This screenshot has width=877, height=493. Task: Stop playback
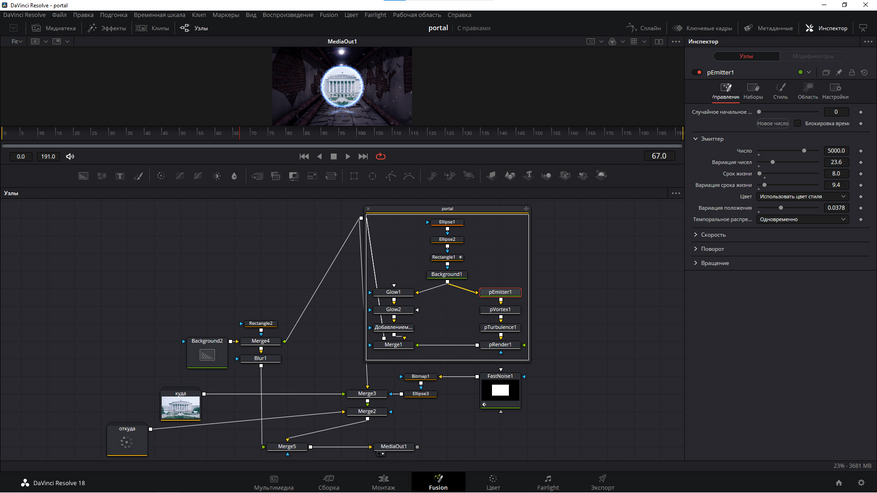tap(334, 157)
